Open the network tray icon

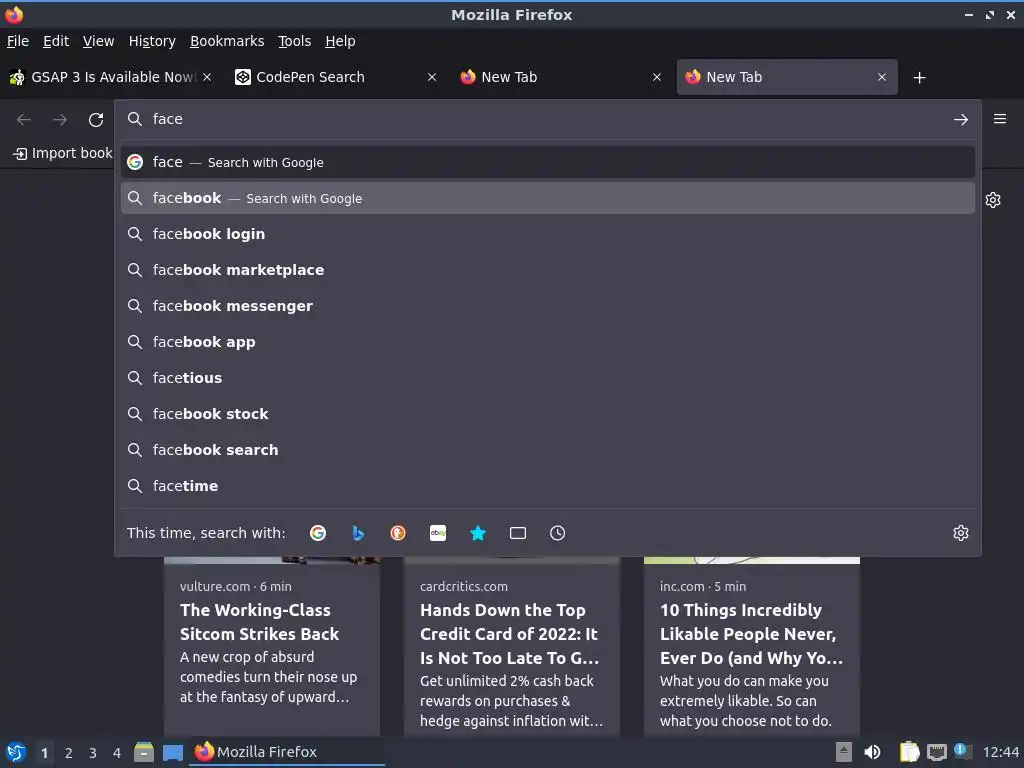pyautogui.click(x=936, y=752)
